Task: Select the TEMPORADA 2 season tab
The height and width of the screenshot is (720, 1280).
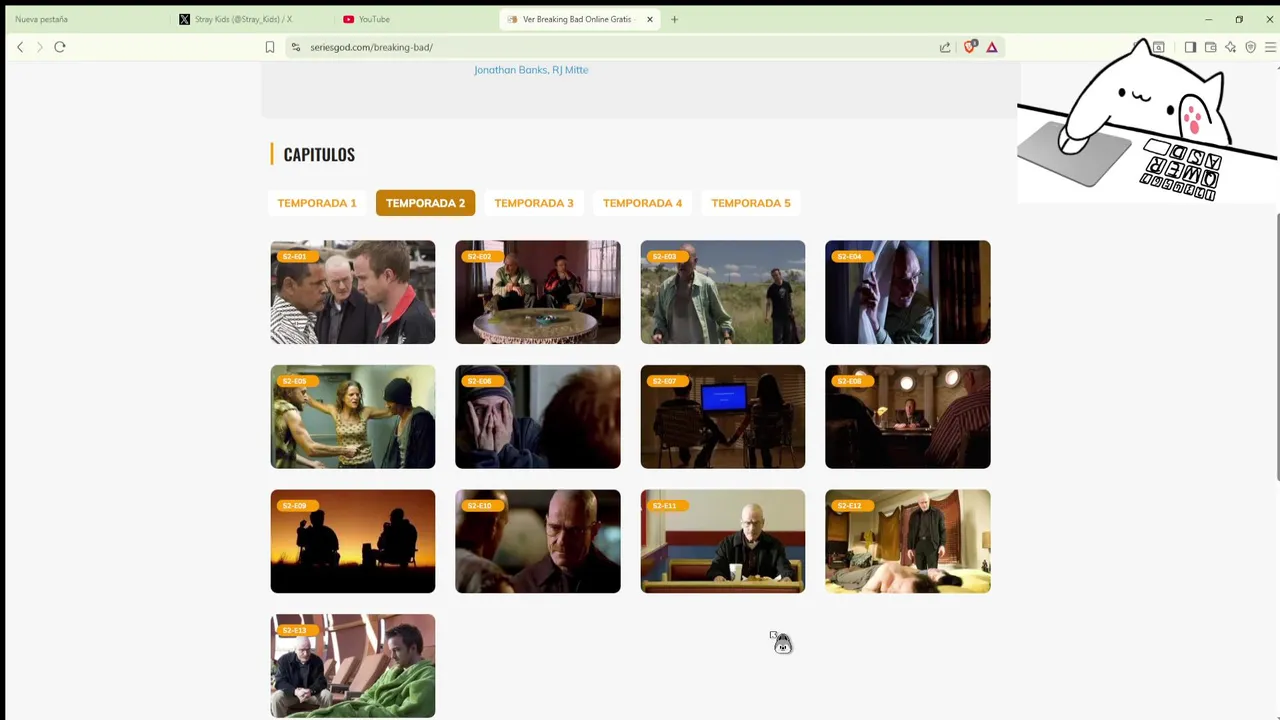Action: (x=425, y=203)
